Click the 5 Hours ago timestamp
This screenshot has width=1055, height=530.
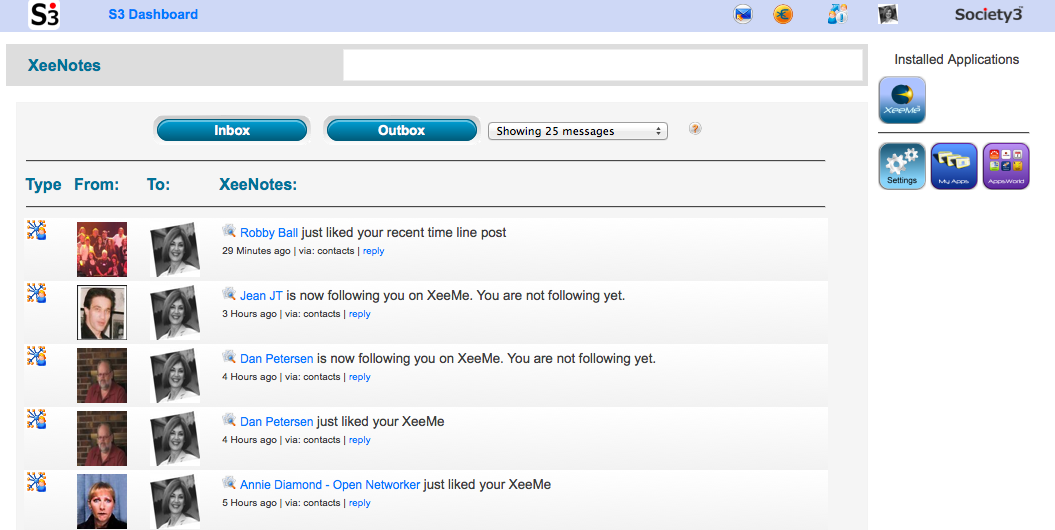(250, 503)
